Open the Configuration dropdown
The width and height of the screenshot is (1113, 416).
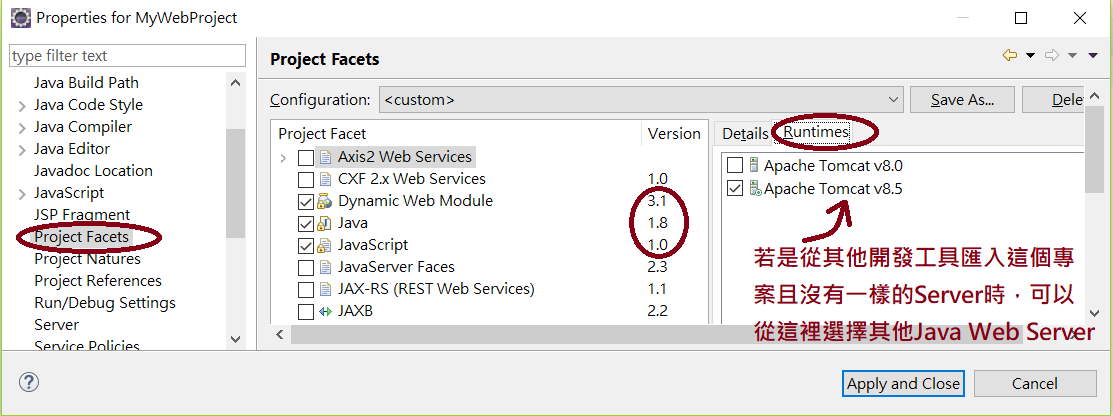click(641, 100)
